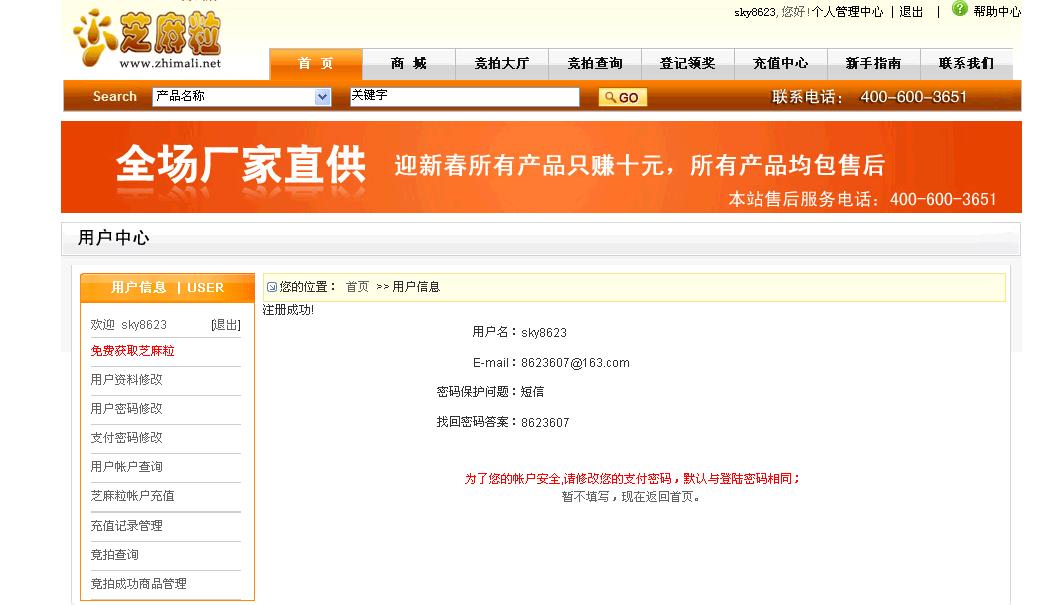Click the location breadcrumb arrow icon
Screen dimensions: 1041x605
click(x=272, y=287)
